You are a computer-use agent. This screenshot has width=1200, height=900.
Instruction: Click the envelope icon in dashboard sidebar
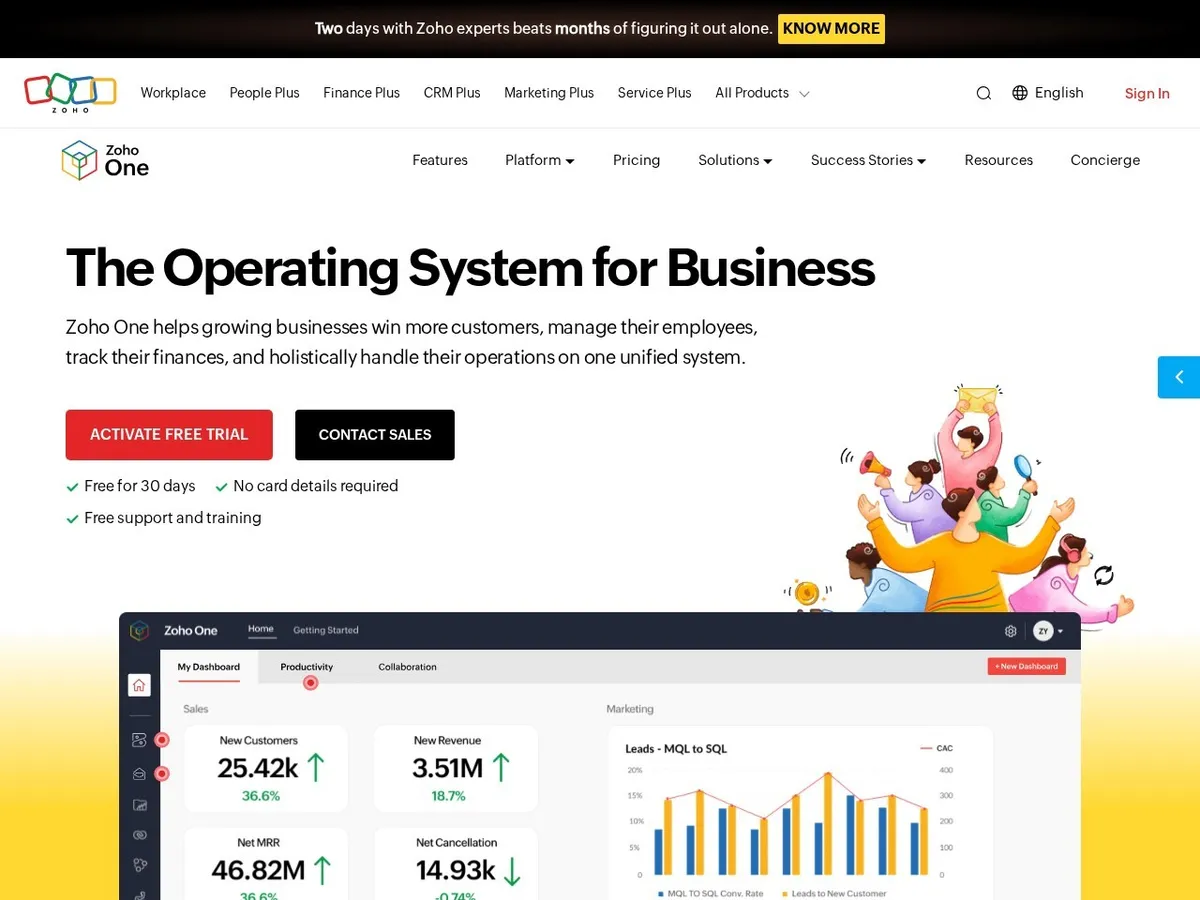[140, 773]
